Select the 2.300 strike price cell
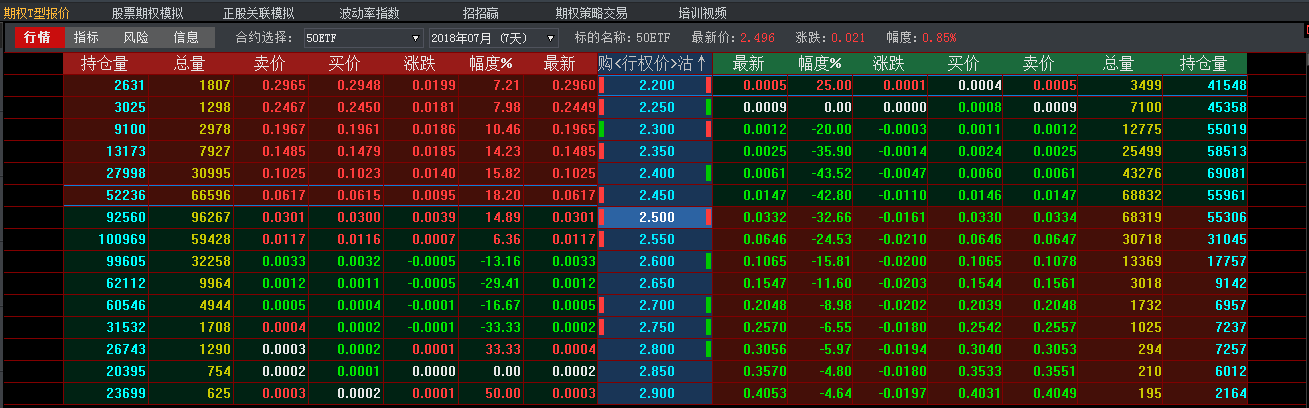 pyautogui.click(x=655, y=129)
